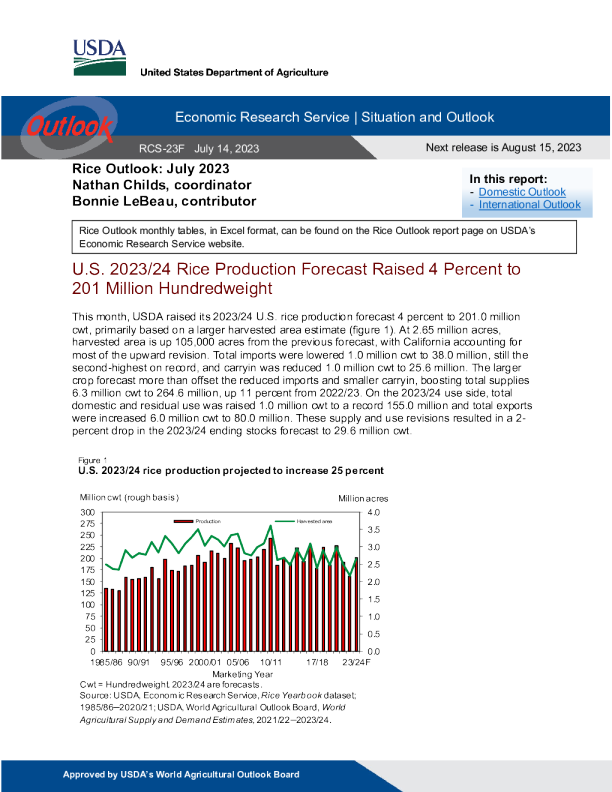
Task: Click the '23/24F' x-axis label
Action: tap(356, 662)
